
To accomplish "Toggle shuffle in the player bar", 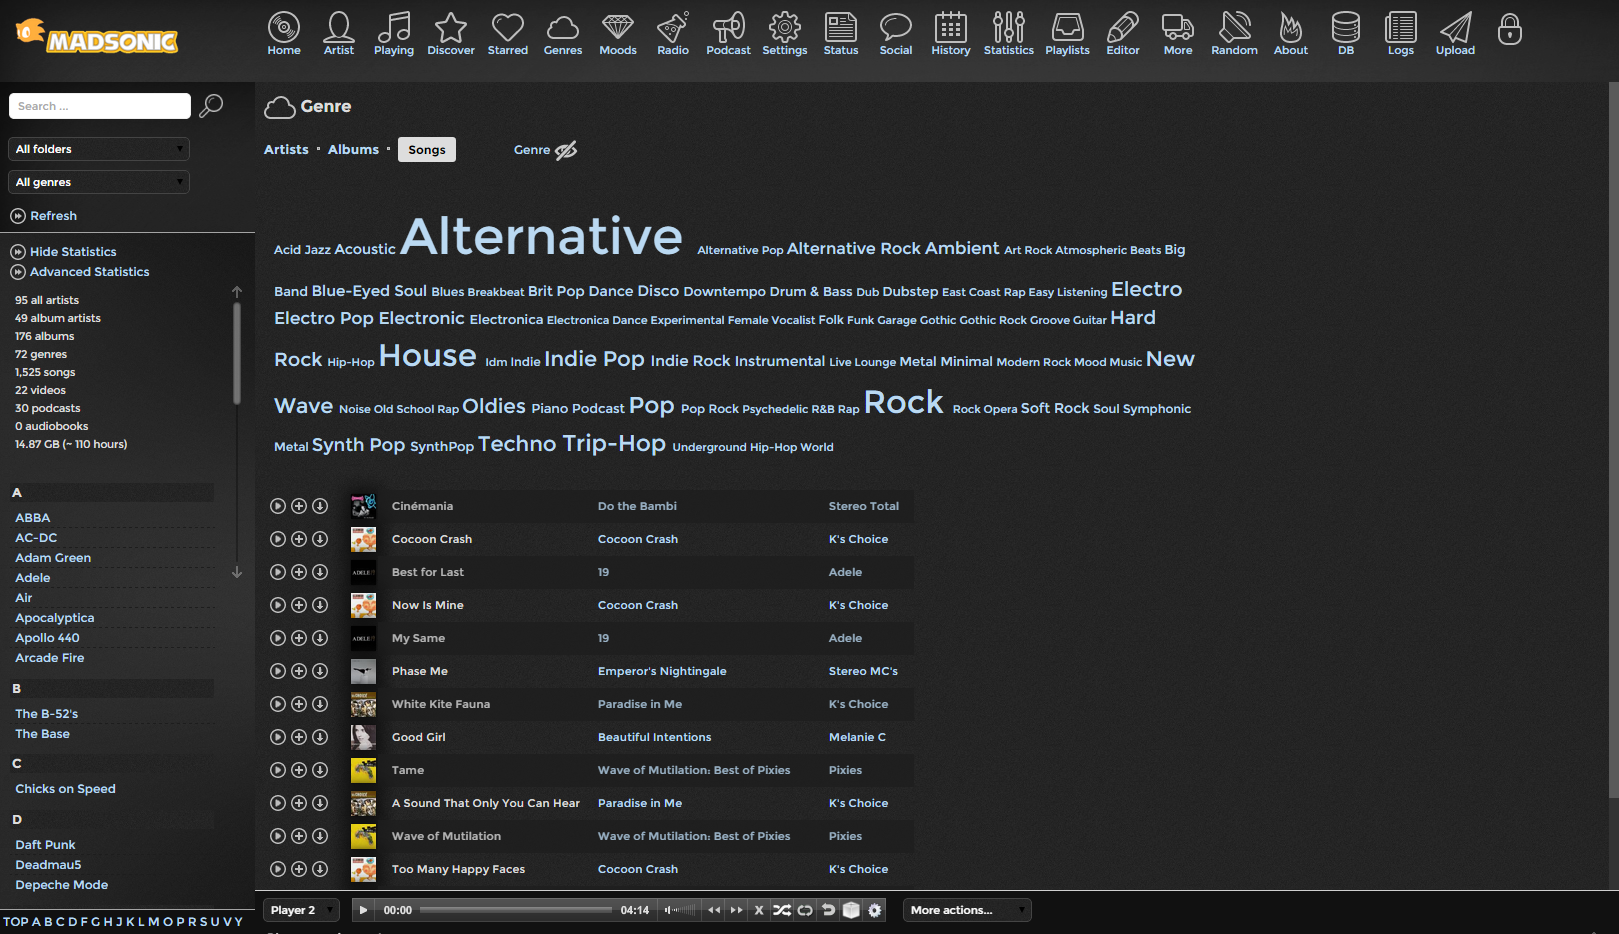I will 782,910.
